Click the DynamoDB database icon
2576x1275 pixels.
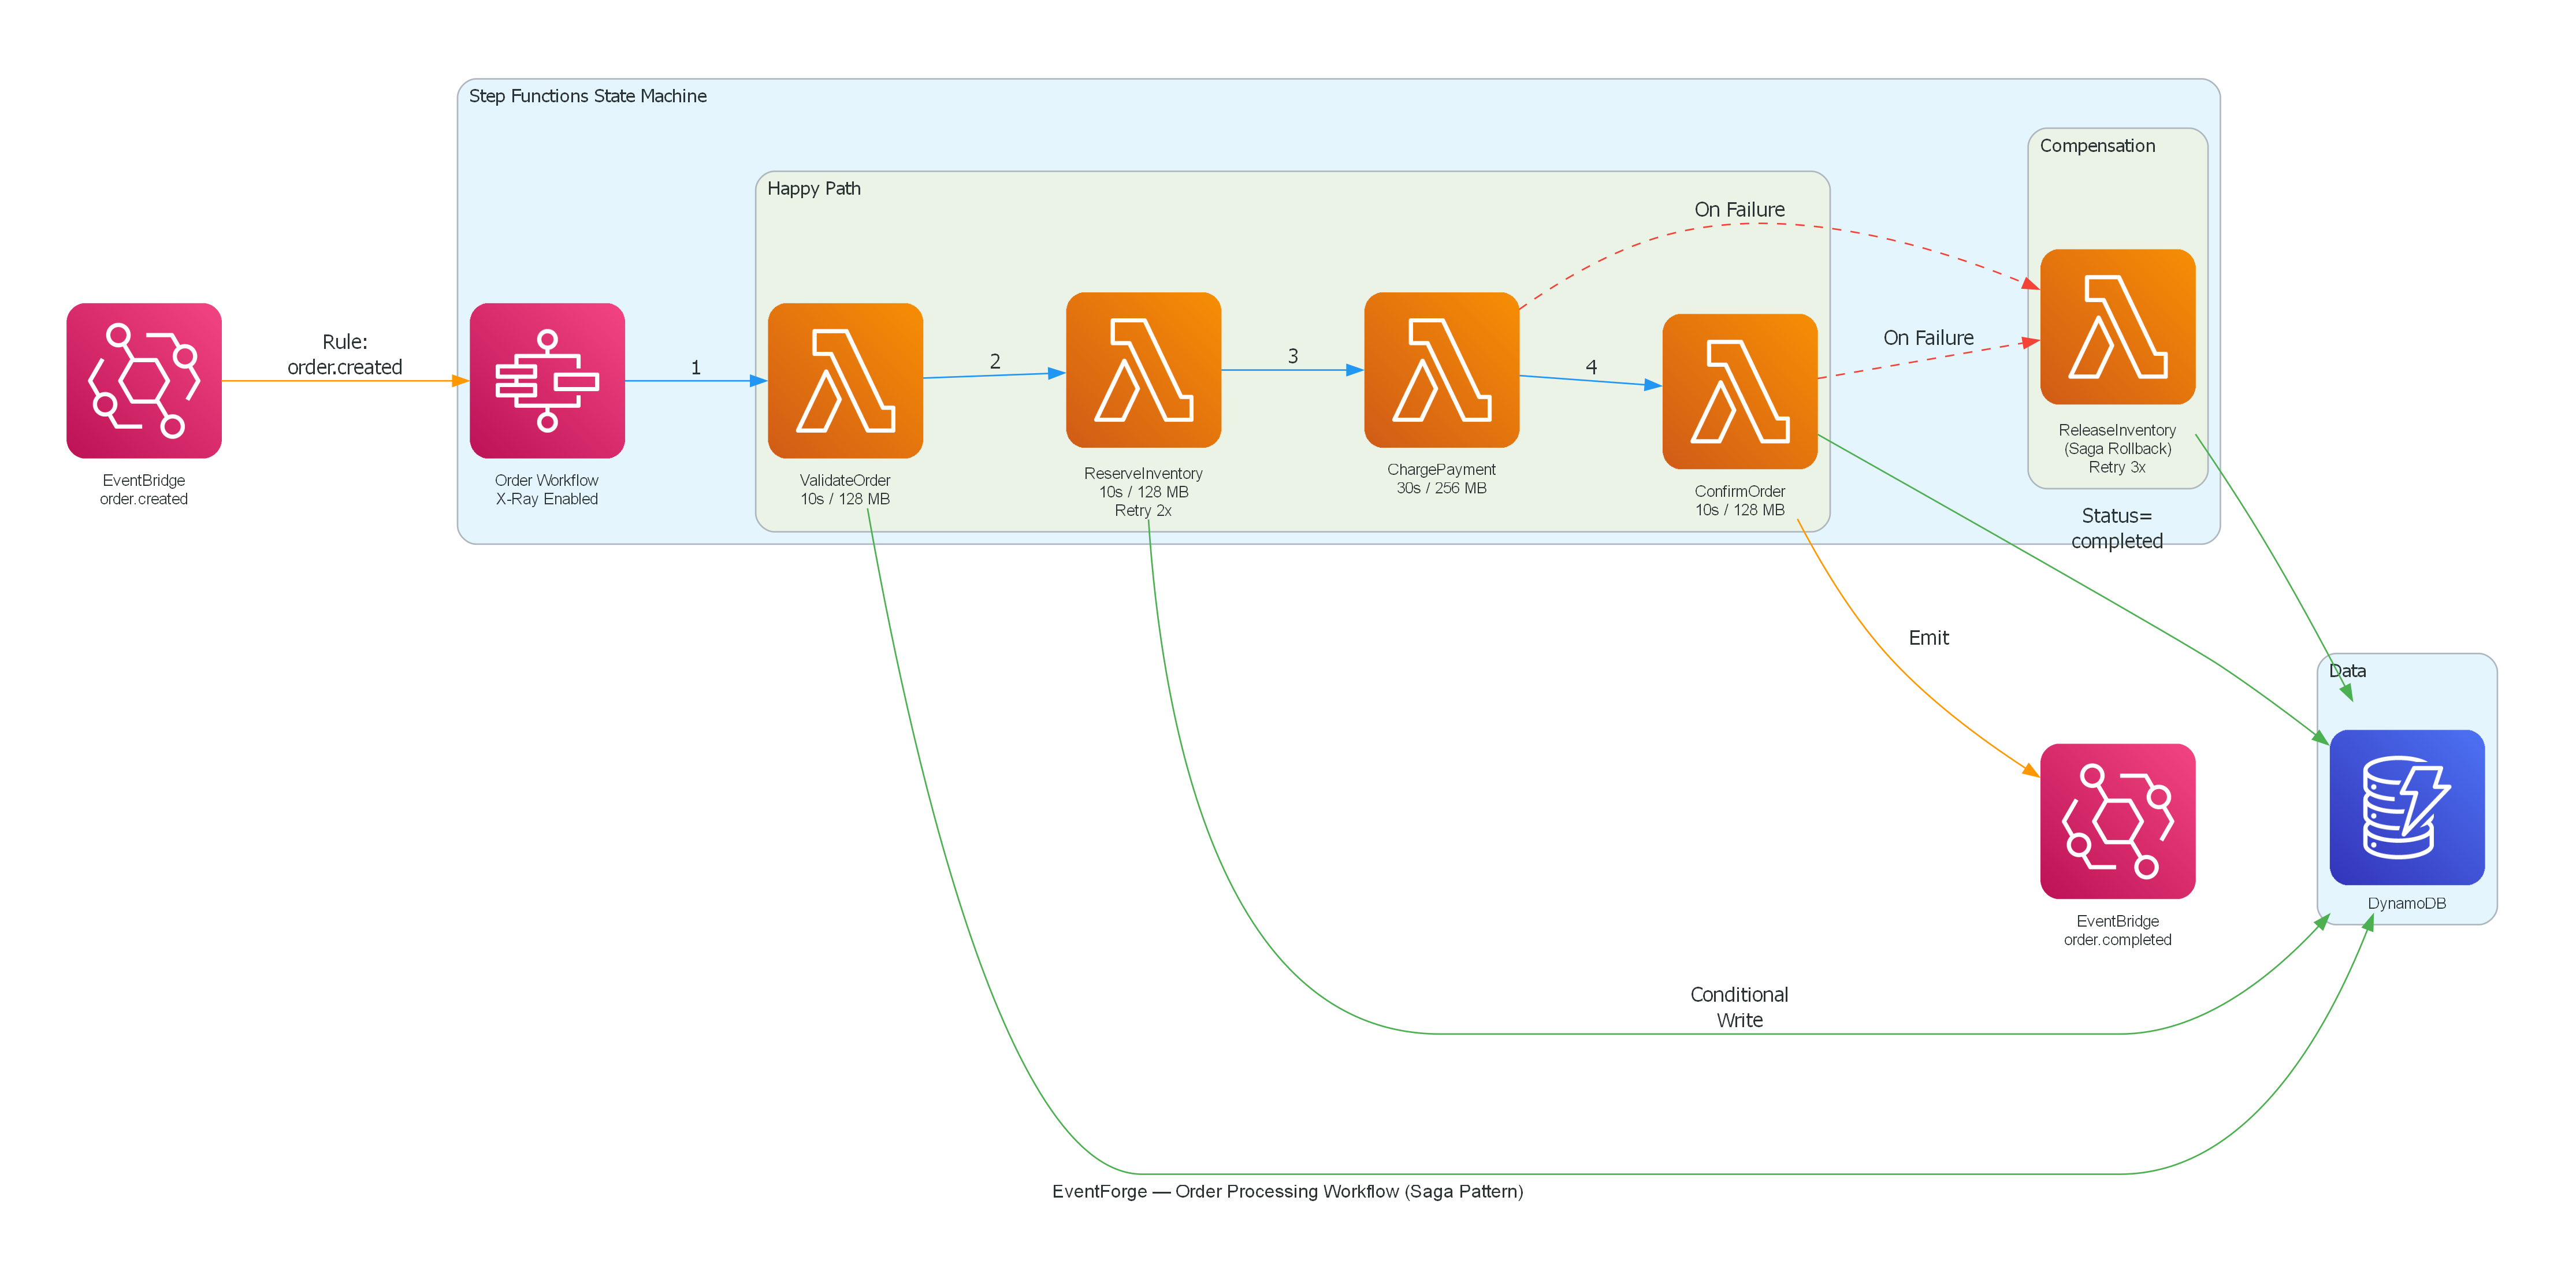(x=2407, y=807)
